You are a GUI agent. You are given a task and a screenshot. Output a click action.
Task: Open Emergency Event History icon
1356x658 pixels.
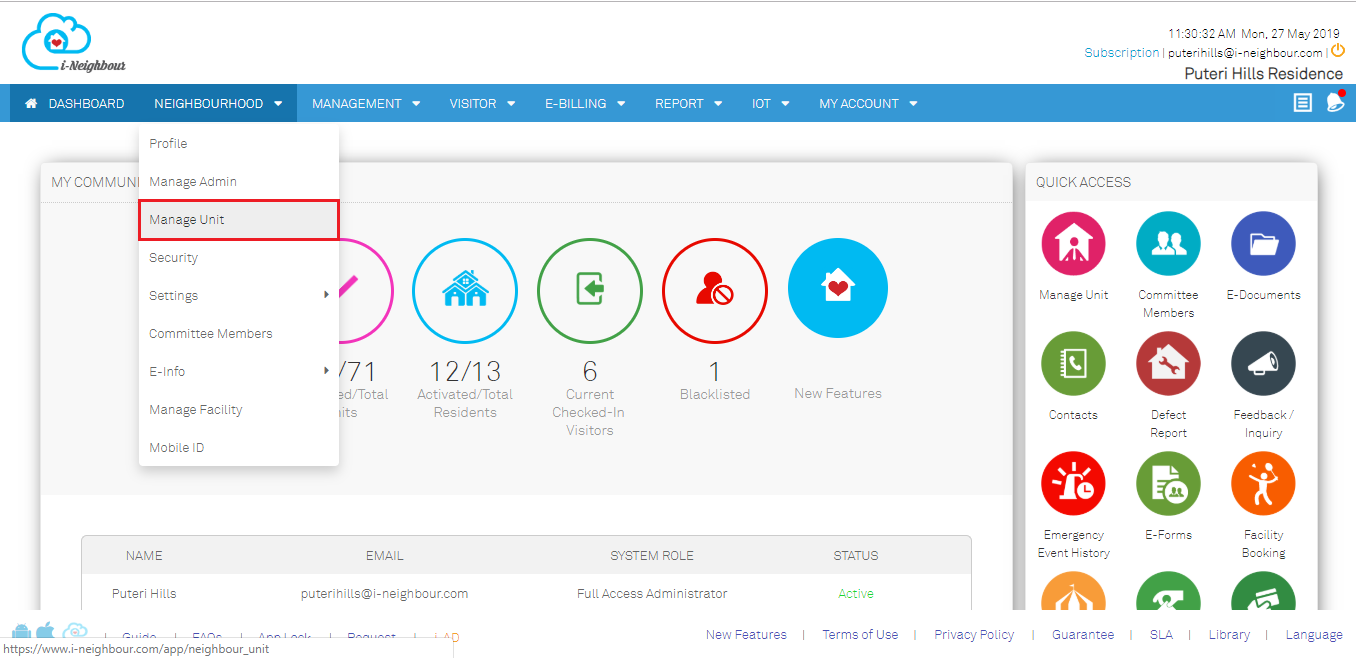1073,484
